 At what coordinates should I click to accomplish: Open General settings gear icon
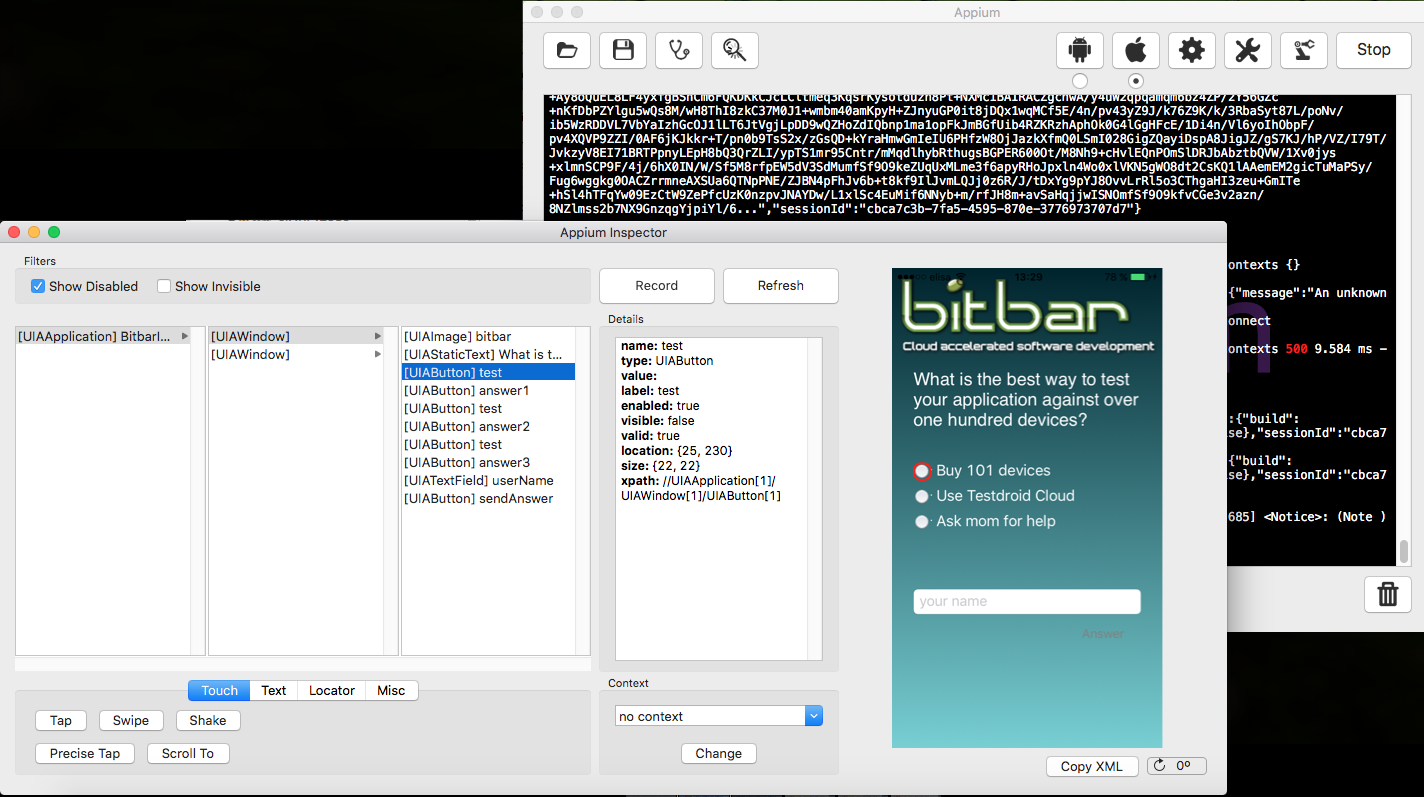1192,50
